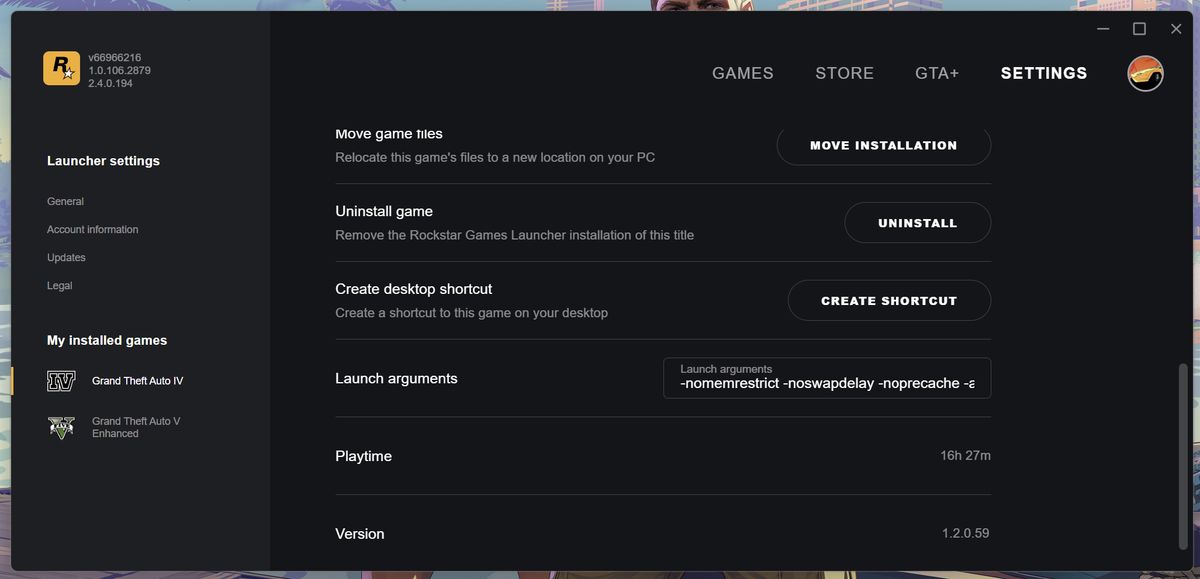Go to the GTA+ tab
Screen dimensions: 1200x579
pos(937,73)
